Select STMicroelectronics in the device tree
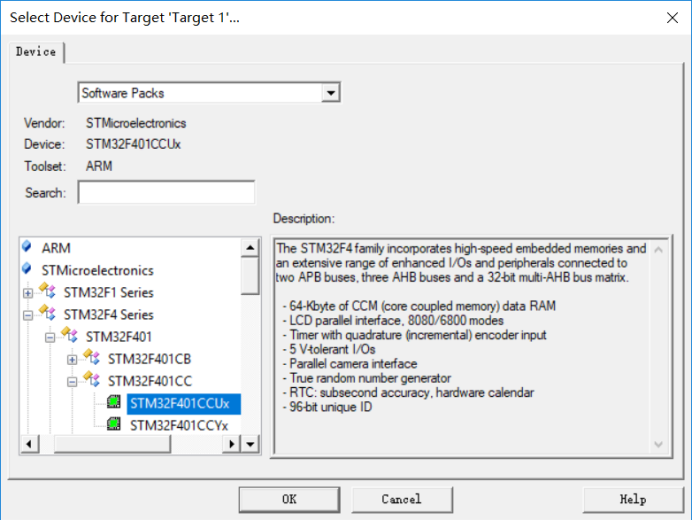This screenshot has width=693, height=520. pos(98,270)
